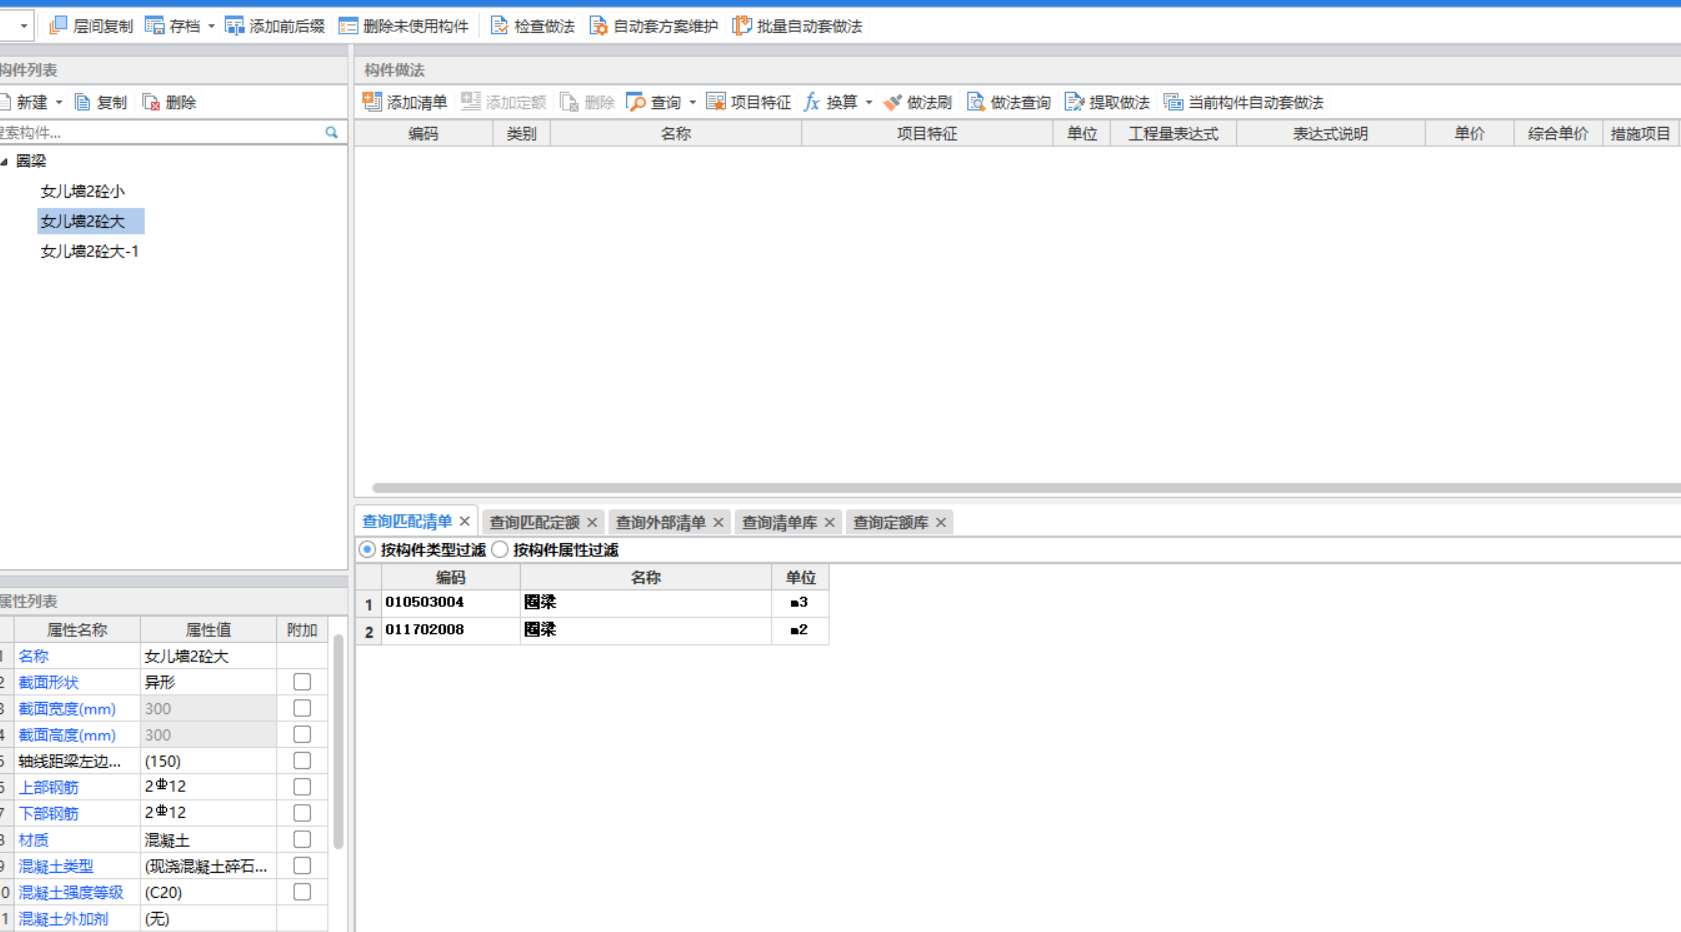This screenshot has width=1681, height=932.
Task: Click the 添加清单 icon
Action: pos(372,102)
